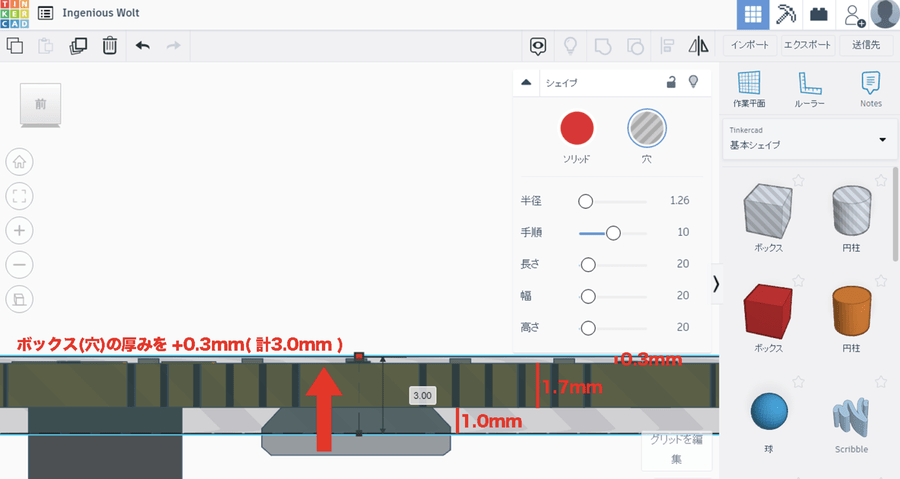The width and height of the screenshot is (900, 479).
Task: Click the 前 view cube face
Action: coord(40,104)
